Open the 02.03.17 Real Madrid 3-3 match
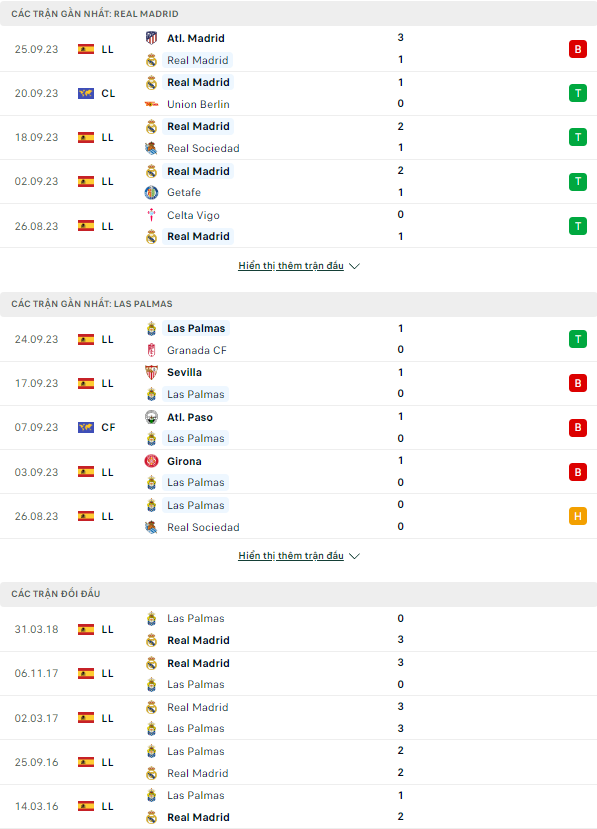The image size is (597, 829). click(x=298, y=718)
